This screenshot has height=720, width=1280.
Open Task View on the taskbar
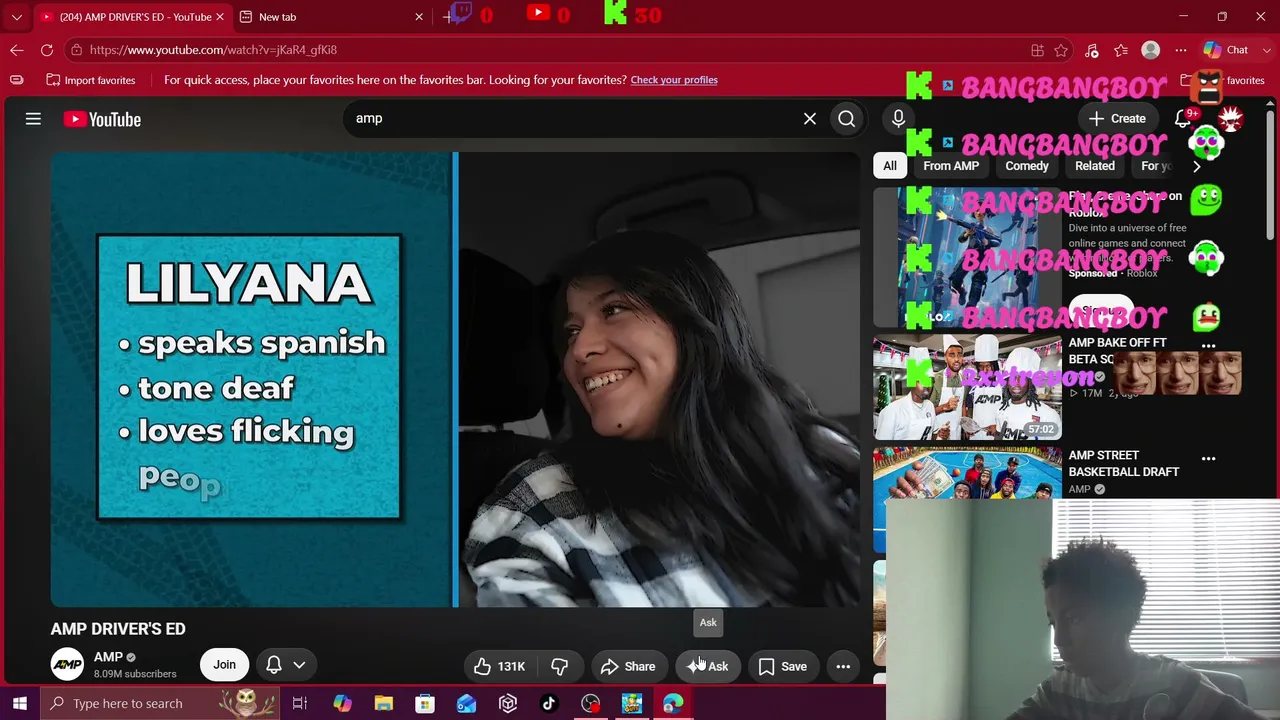pyautogui.click(x=299, y=703)
